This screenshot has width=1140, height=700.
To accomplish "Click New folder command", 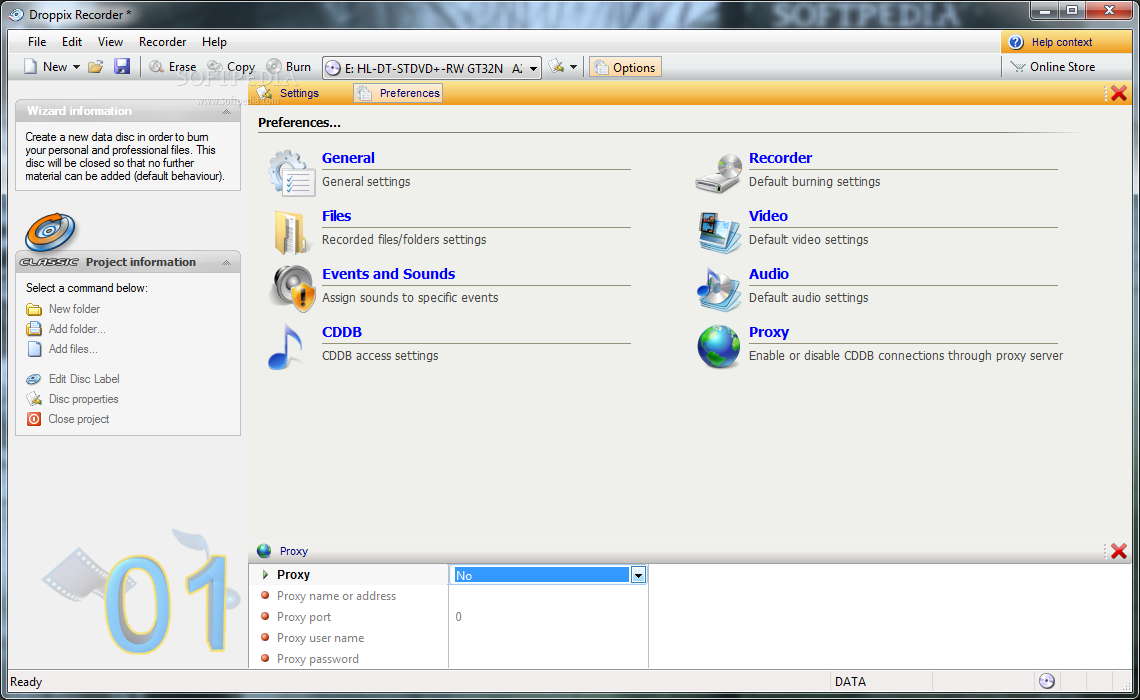I will (74, 309).
